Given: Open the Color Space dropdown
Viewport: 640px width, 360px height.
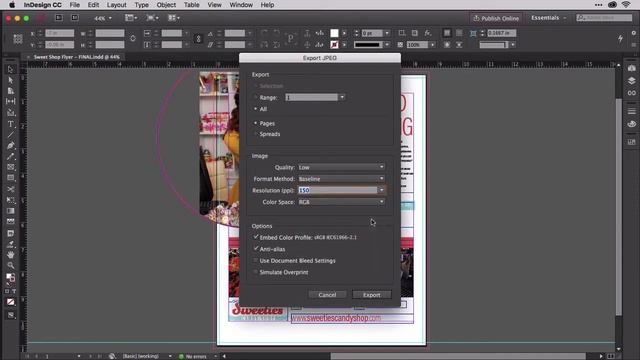Looking at the screenshot, I should [x=341, y=202].
